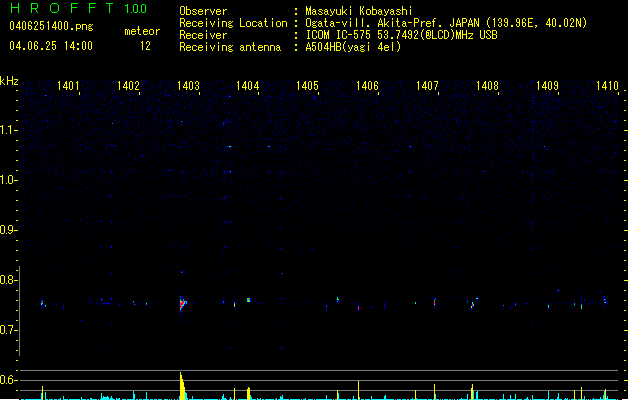This screenshot has height=400, width=629.
Task: Select the antenna text A504HB(yagi 4el)
Action: click(353, 47)
